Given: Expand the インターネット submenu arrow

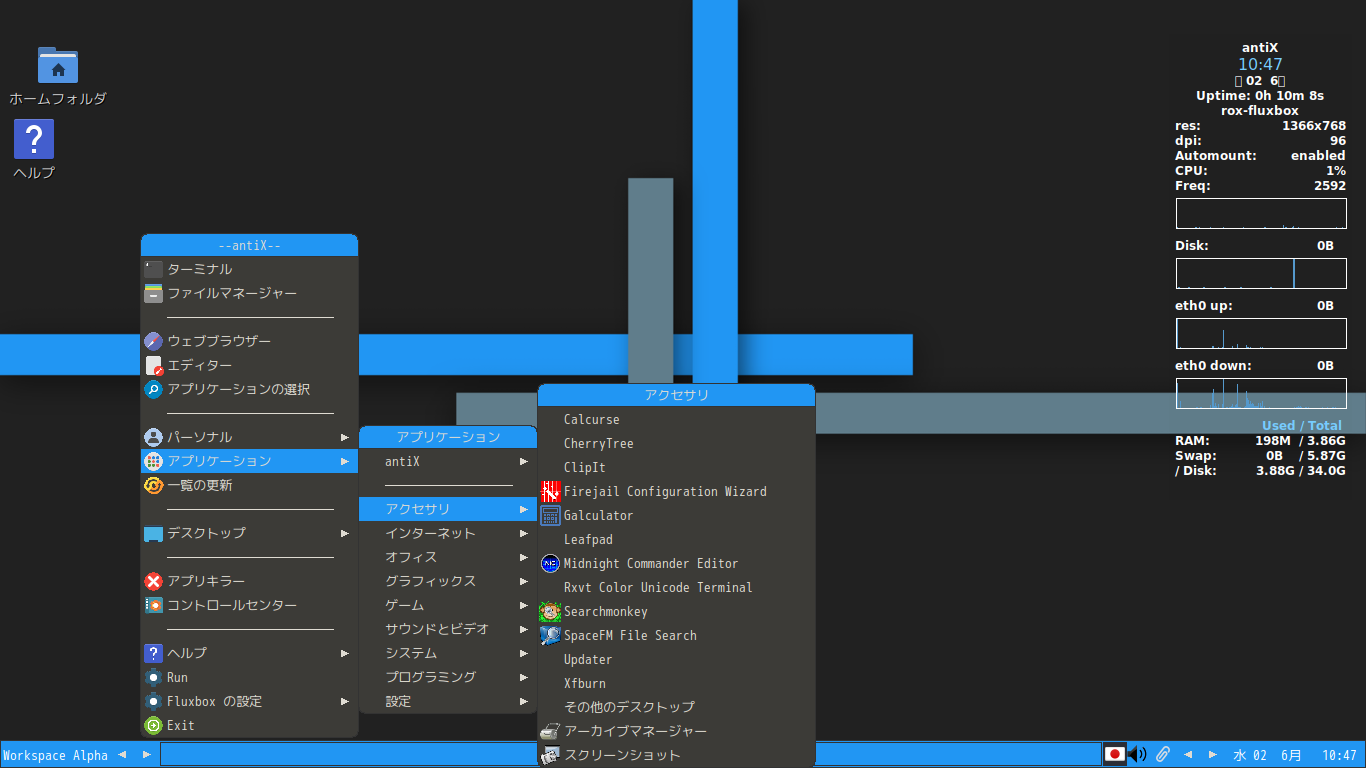Looking at the screenshot, I should tap(524, 533).
